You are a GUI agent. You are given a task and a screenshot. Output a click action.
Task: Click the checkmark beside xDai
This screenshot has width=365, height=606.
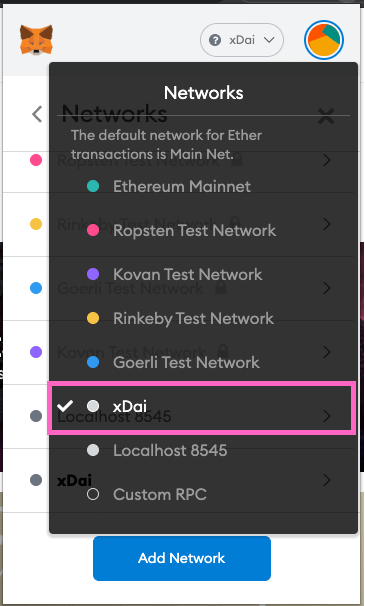pyautogui.click(x=65, y=406)
